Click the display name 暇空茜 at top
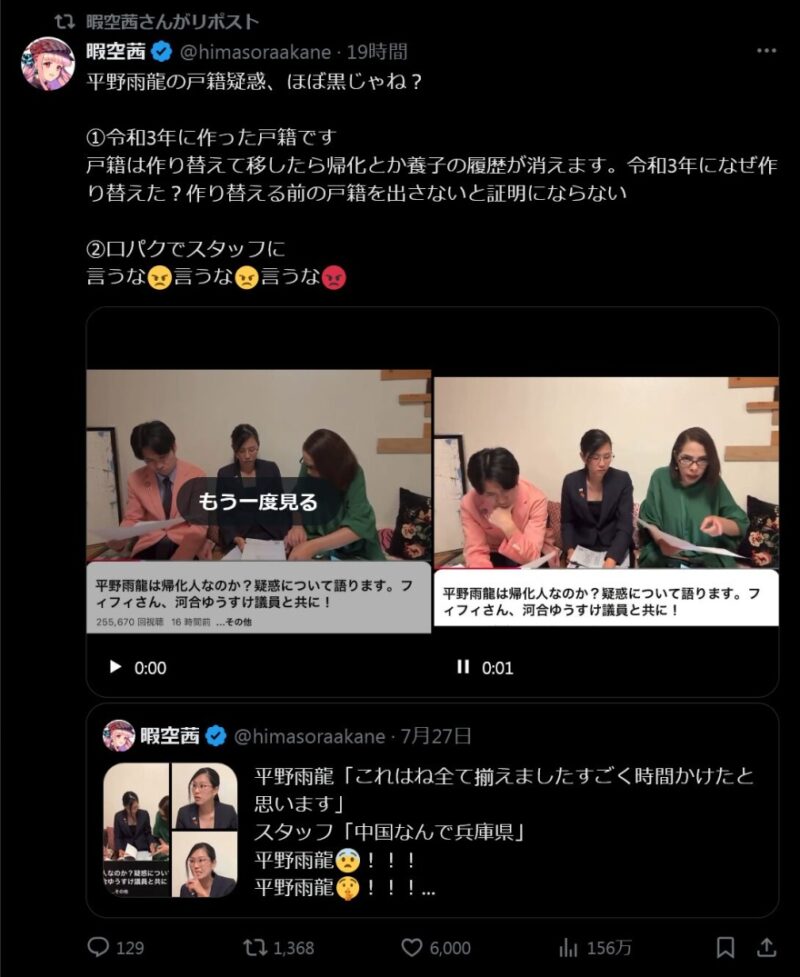Image resolution: width=800 pixels, height=977 pixels. coord(115,52)
